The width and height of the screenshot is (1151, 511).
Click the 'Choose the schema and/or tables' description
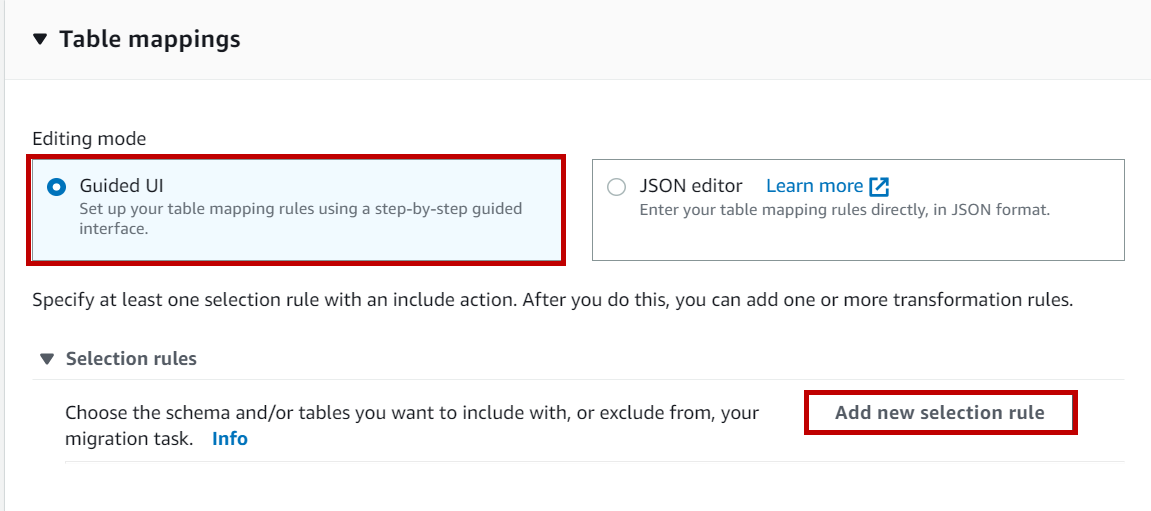(x=412, y=413)
